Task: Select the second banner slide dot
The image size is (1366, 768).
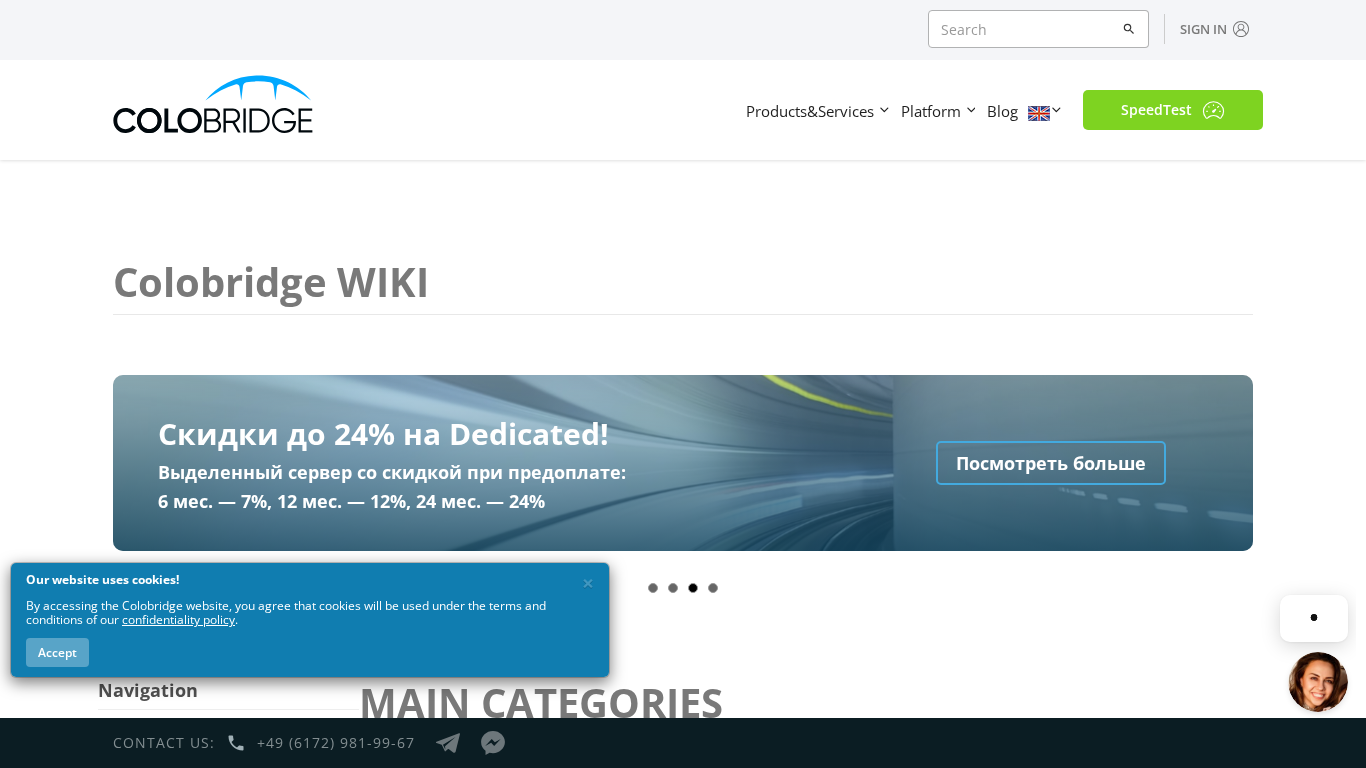Action: [673, 588]
